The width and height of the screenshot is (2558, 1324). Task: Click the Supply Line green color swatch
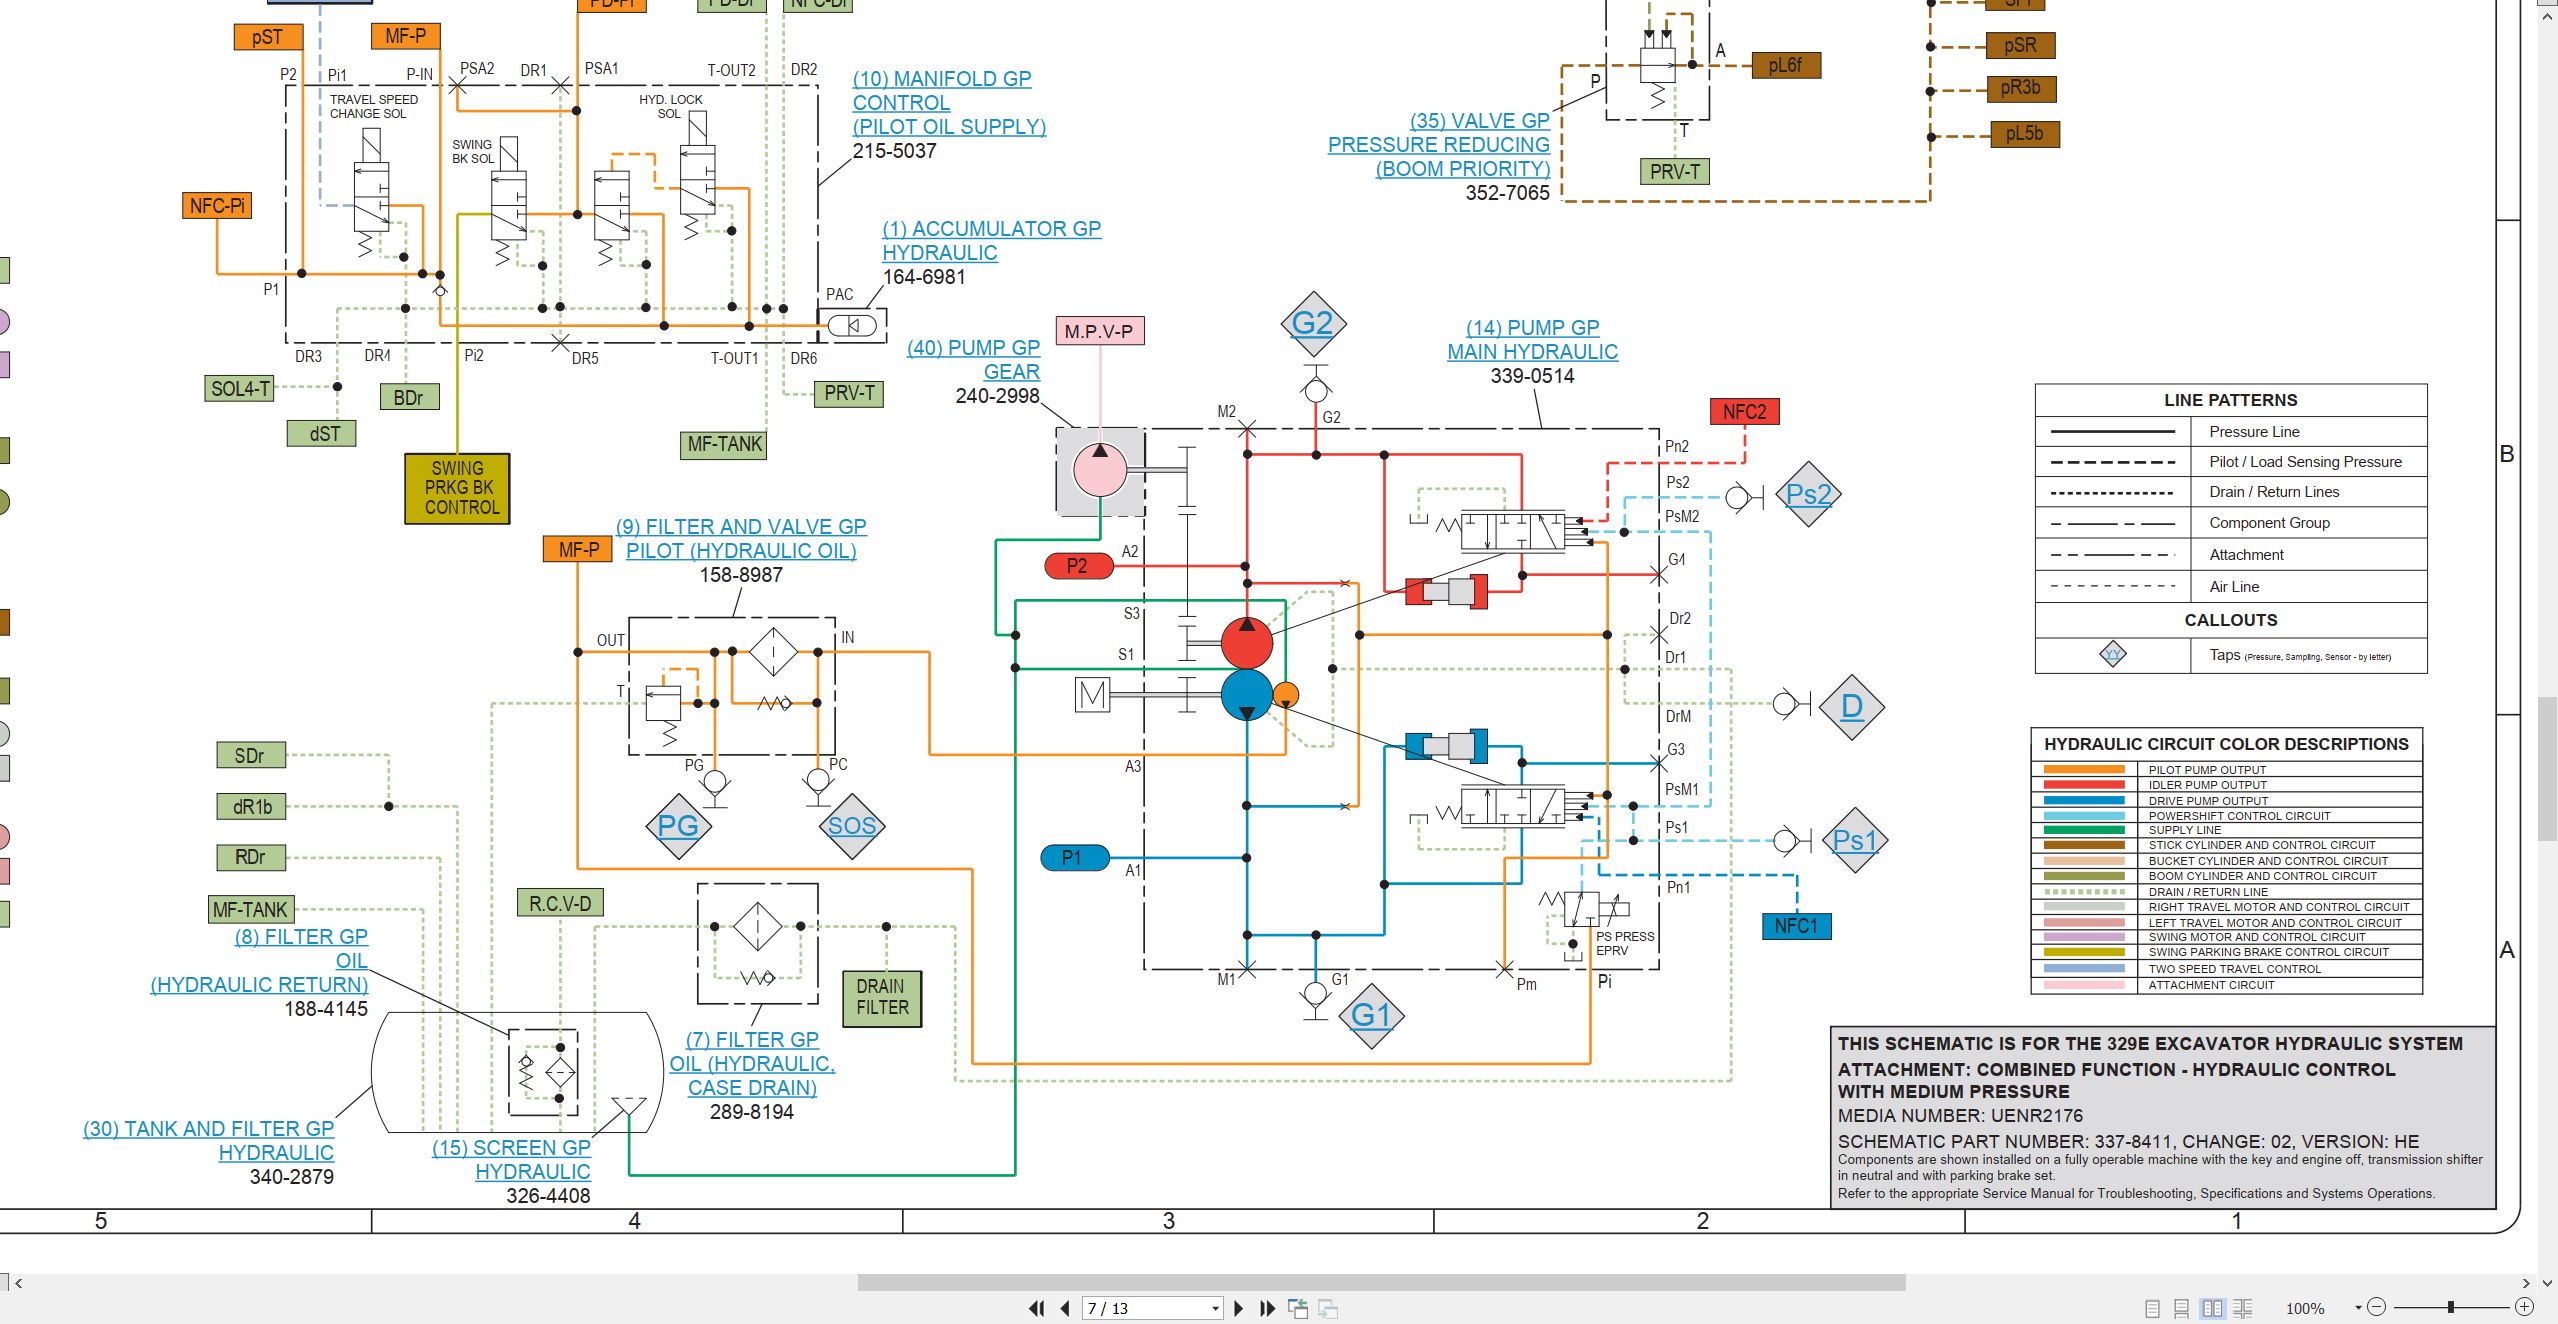coord(2083,830)
